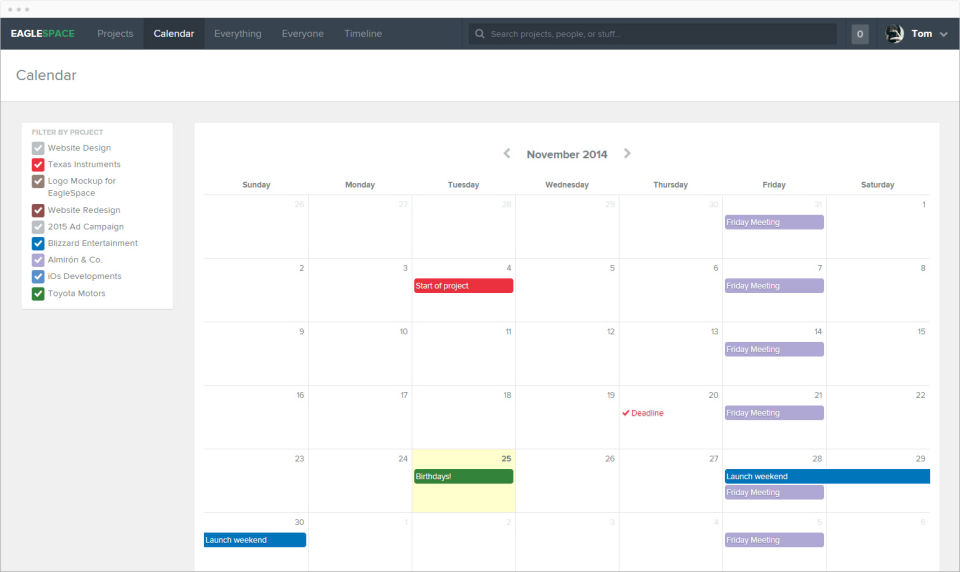Toggle the Toyota Motors project filter
This screenshot has width=960, height=572.
(38, 294)
